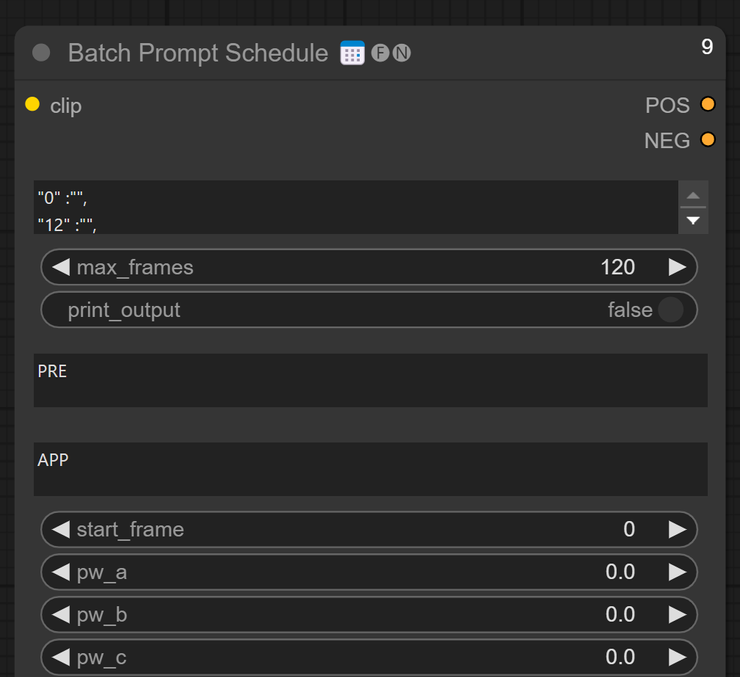Decrease pw_c value with left arrow
This screenshot has height=677, width=740.
61,657
